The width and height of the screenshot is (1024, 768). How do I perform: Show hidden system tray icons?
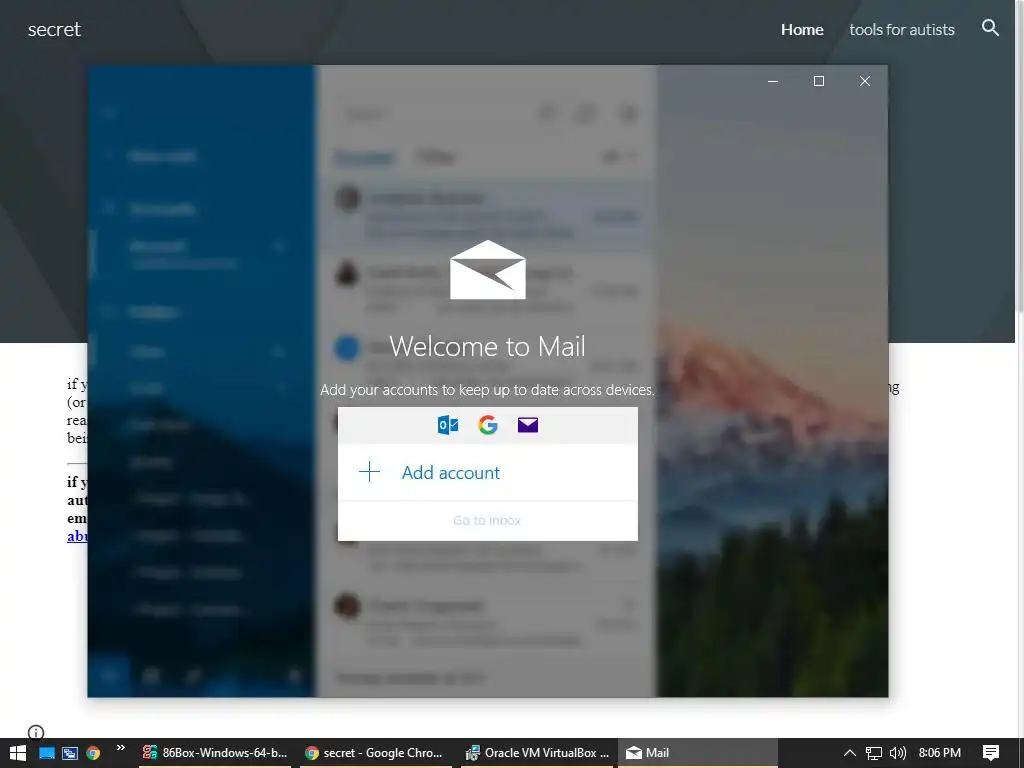click(850, 753)
